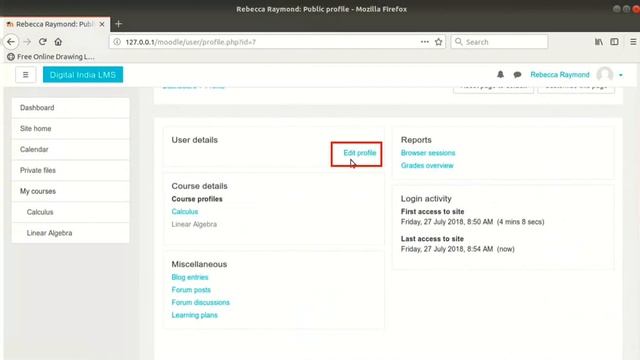This screenshot has height=360, width=640.
Task: Open page actions three-dot menu
Action: tap(424, 42)
